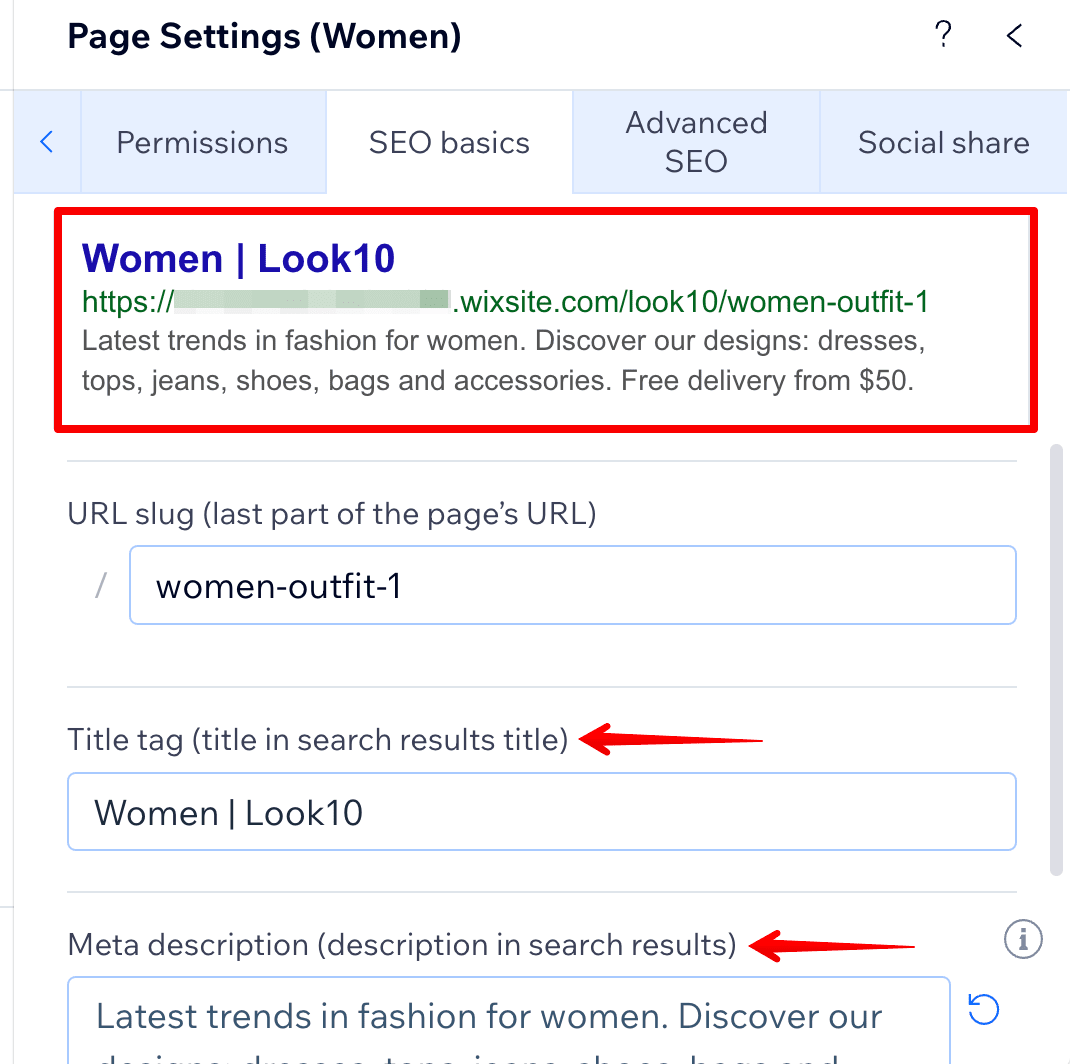Viewport: 1070px width, 1064px height.
Task: Click the vertical scrollbar on the right
Action: (1056, 659)
